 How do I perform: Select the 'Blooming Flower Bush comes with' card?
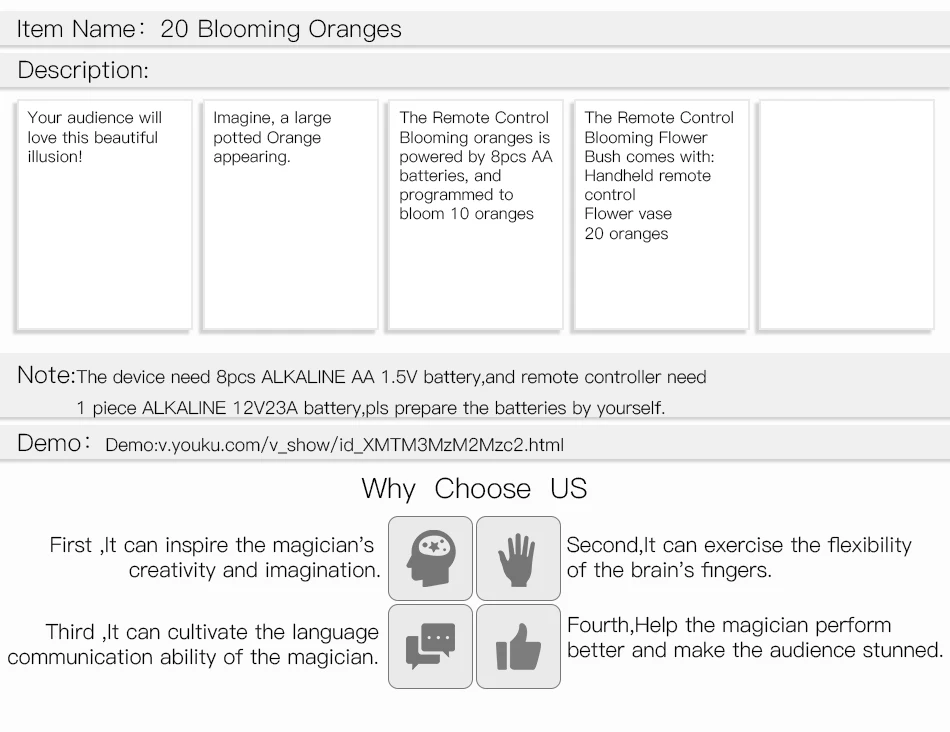[661, 215]
